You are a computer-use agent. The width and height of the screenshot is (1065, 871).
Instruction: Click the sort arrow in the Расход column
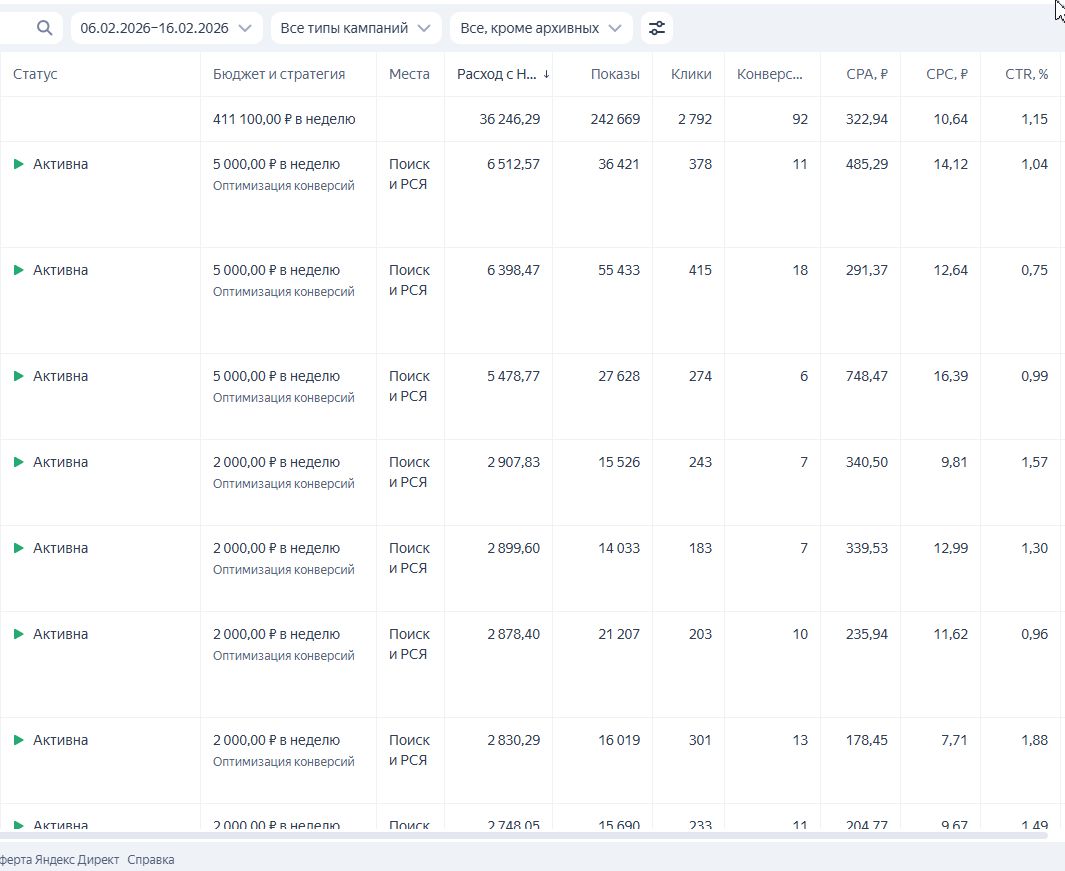[x=546, y=74]
